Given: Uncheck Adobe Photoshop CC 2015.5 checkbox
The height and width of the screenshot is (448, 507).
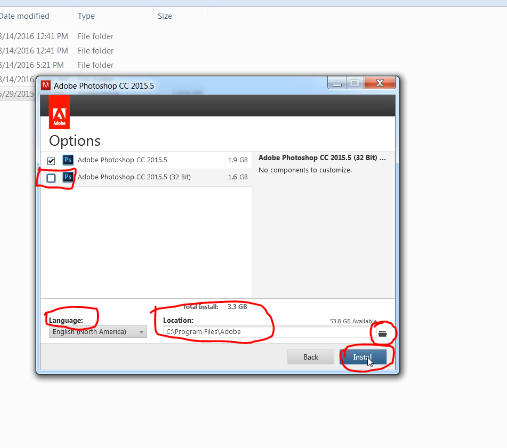Looking at the screenshot, I should (51, 161).
